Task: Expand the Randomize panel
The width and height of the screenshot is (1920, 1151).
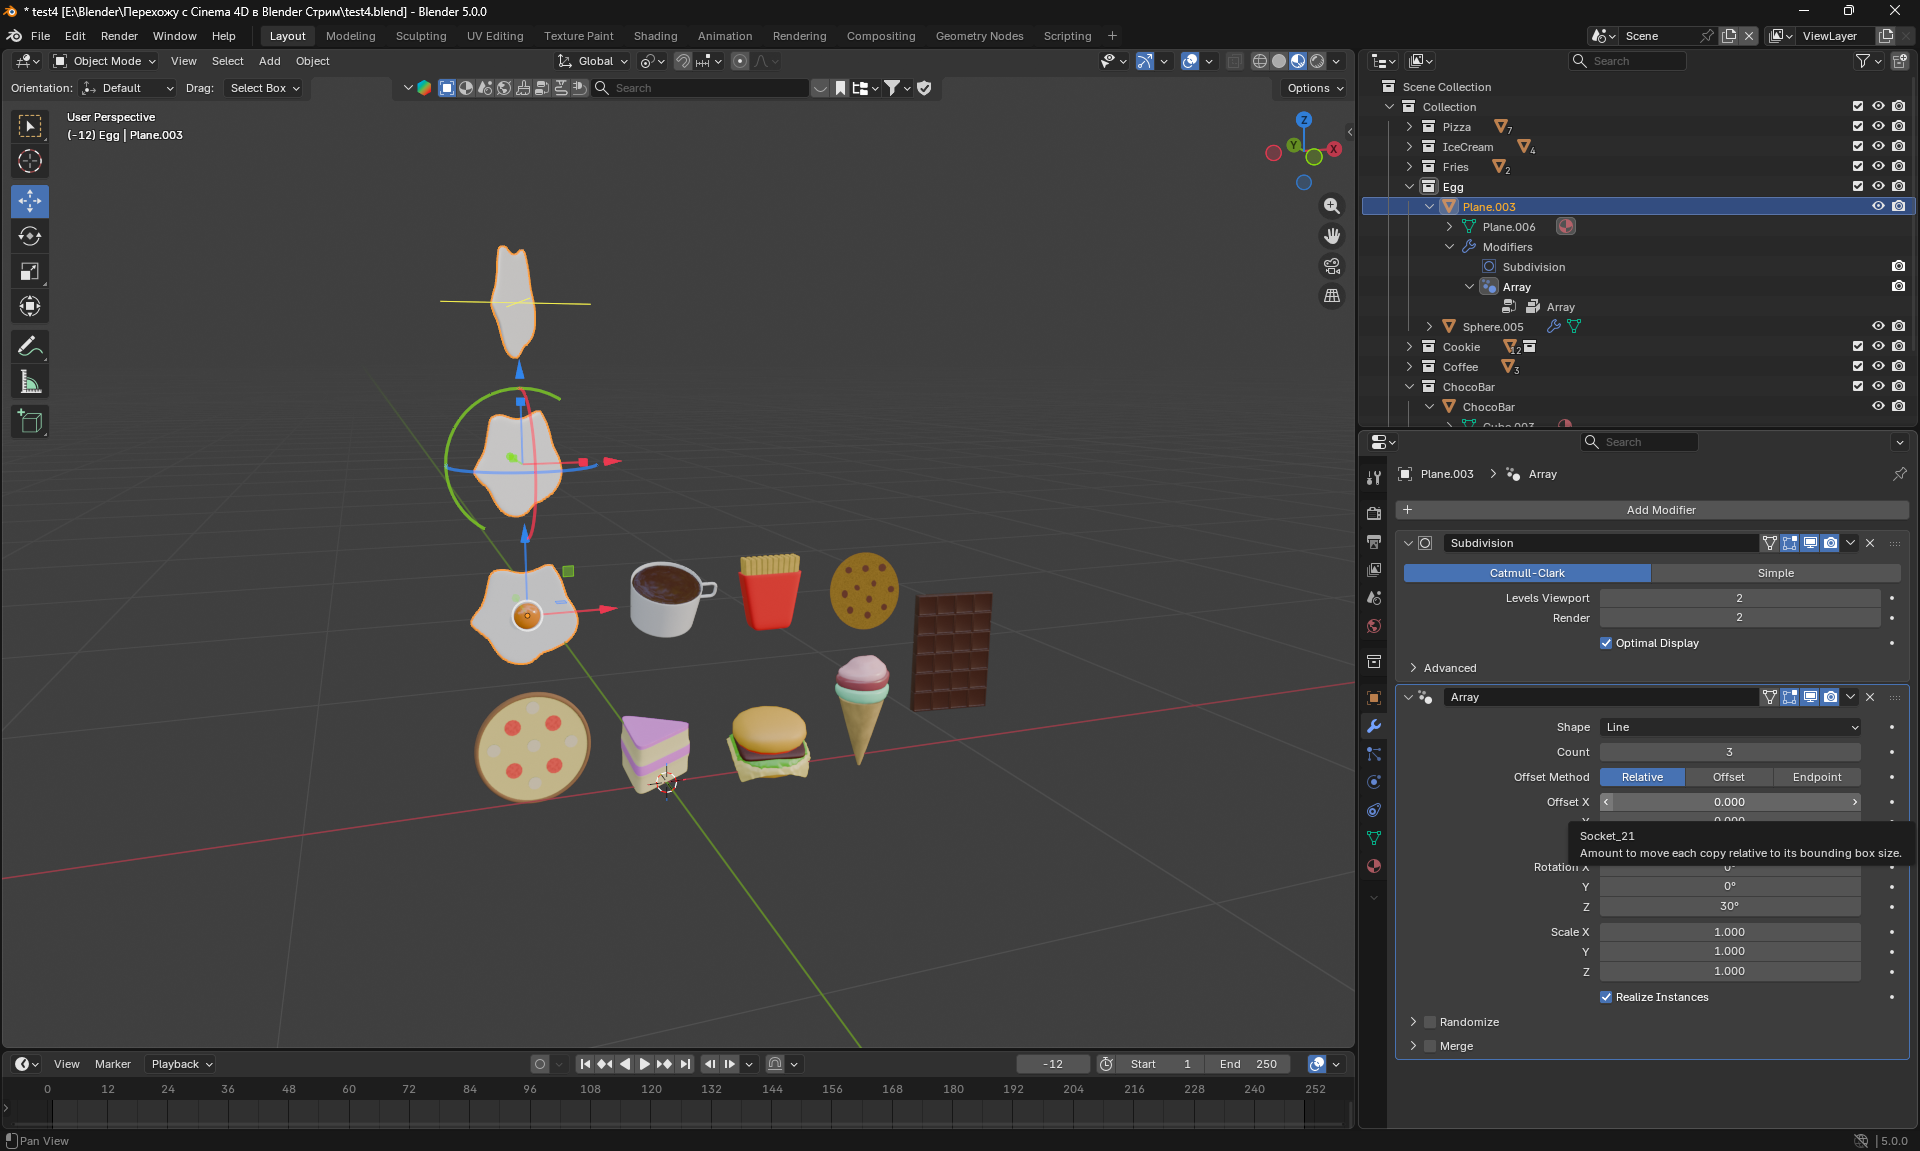Action: pyautogui.click(x=1413, y=1022)
